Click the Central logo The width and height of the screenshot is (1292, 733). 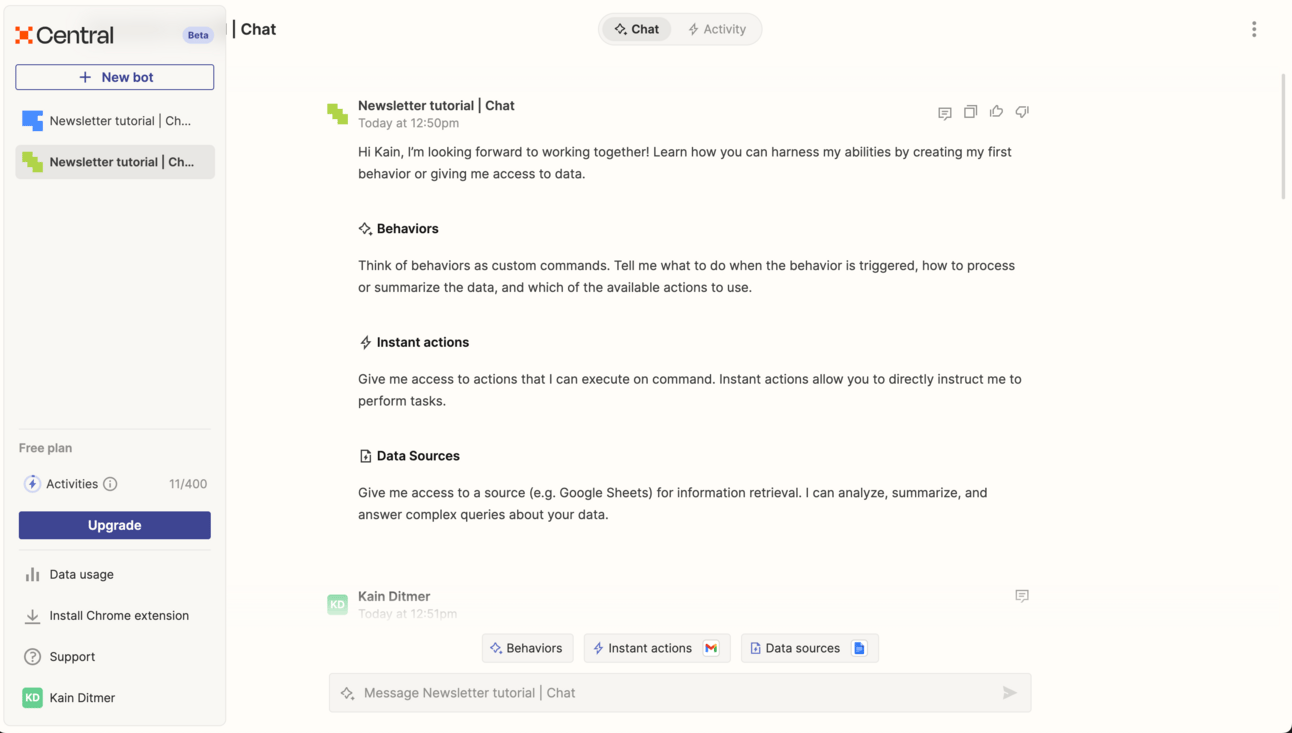click(x=65, y=35)
